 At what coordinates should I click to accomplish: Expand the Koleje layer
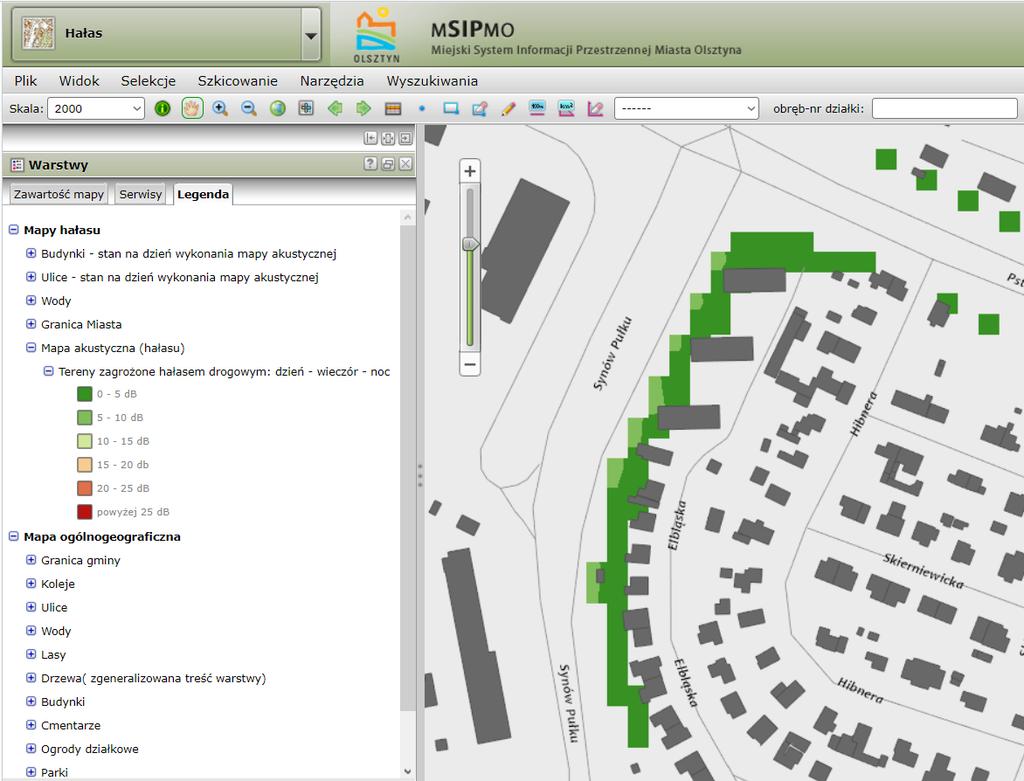pos(31,583)
